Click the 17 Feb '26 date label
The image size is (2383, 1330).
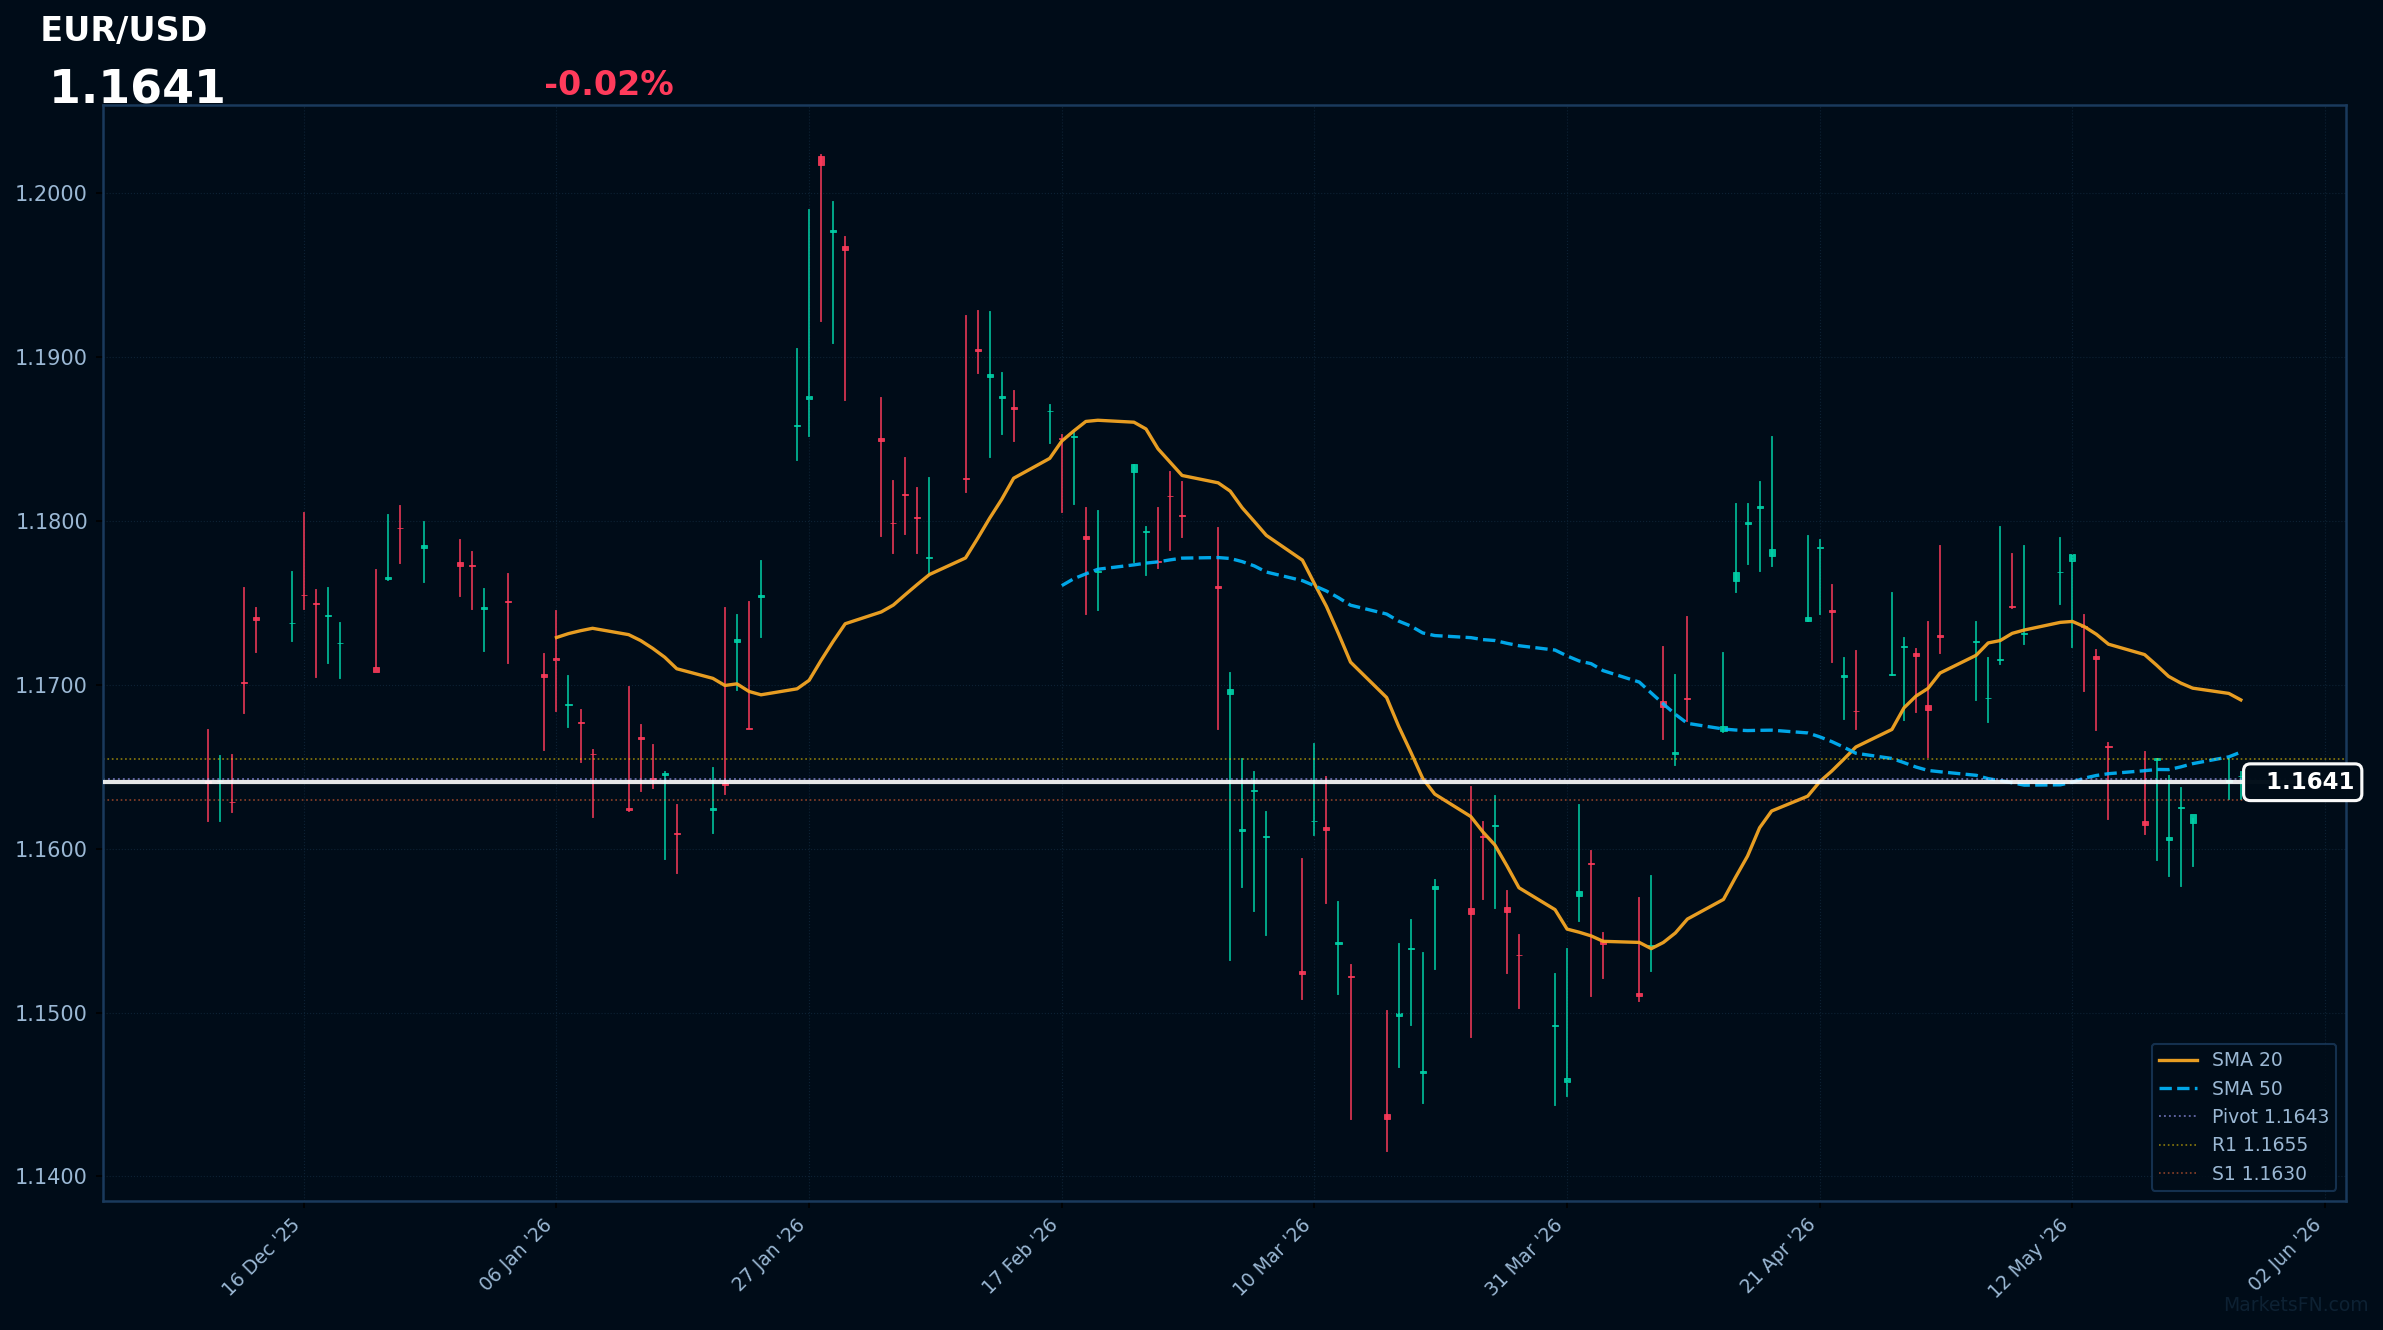[x=1019, y=1256]
